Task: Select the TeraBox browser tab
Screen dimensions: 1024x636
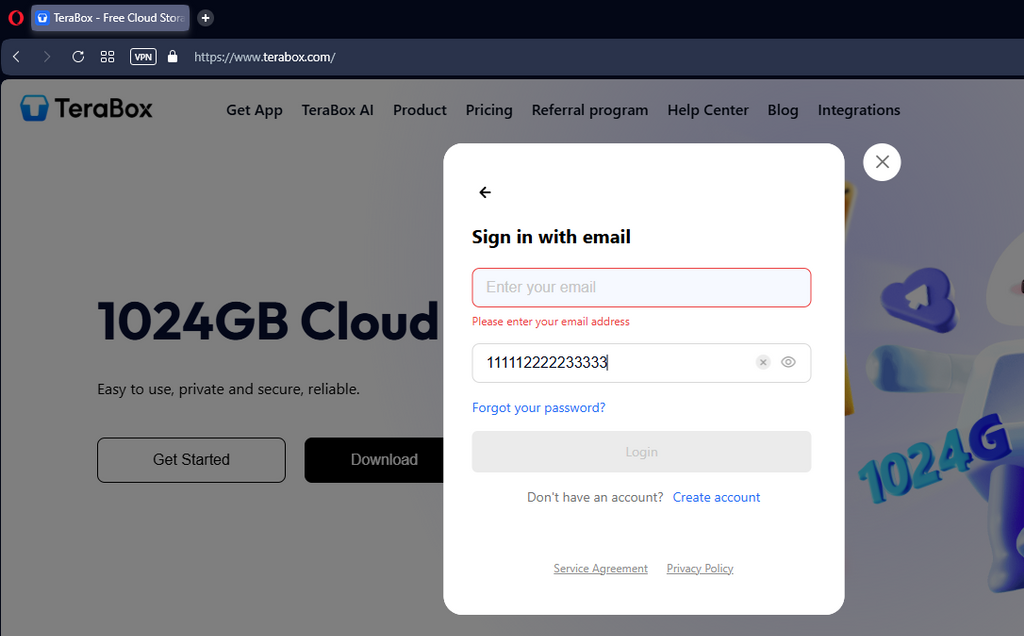Action: point(110,18)
